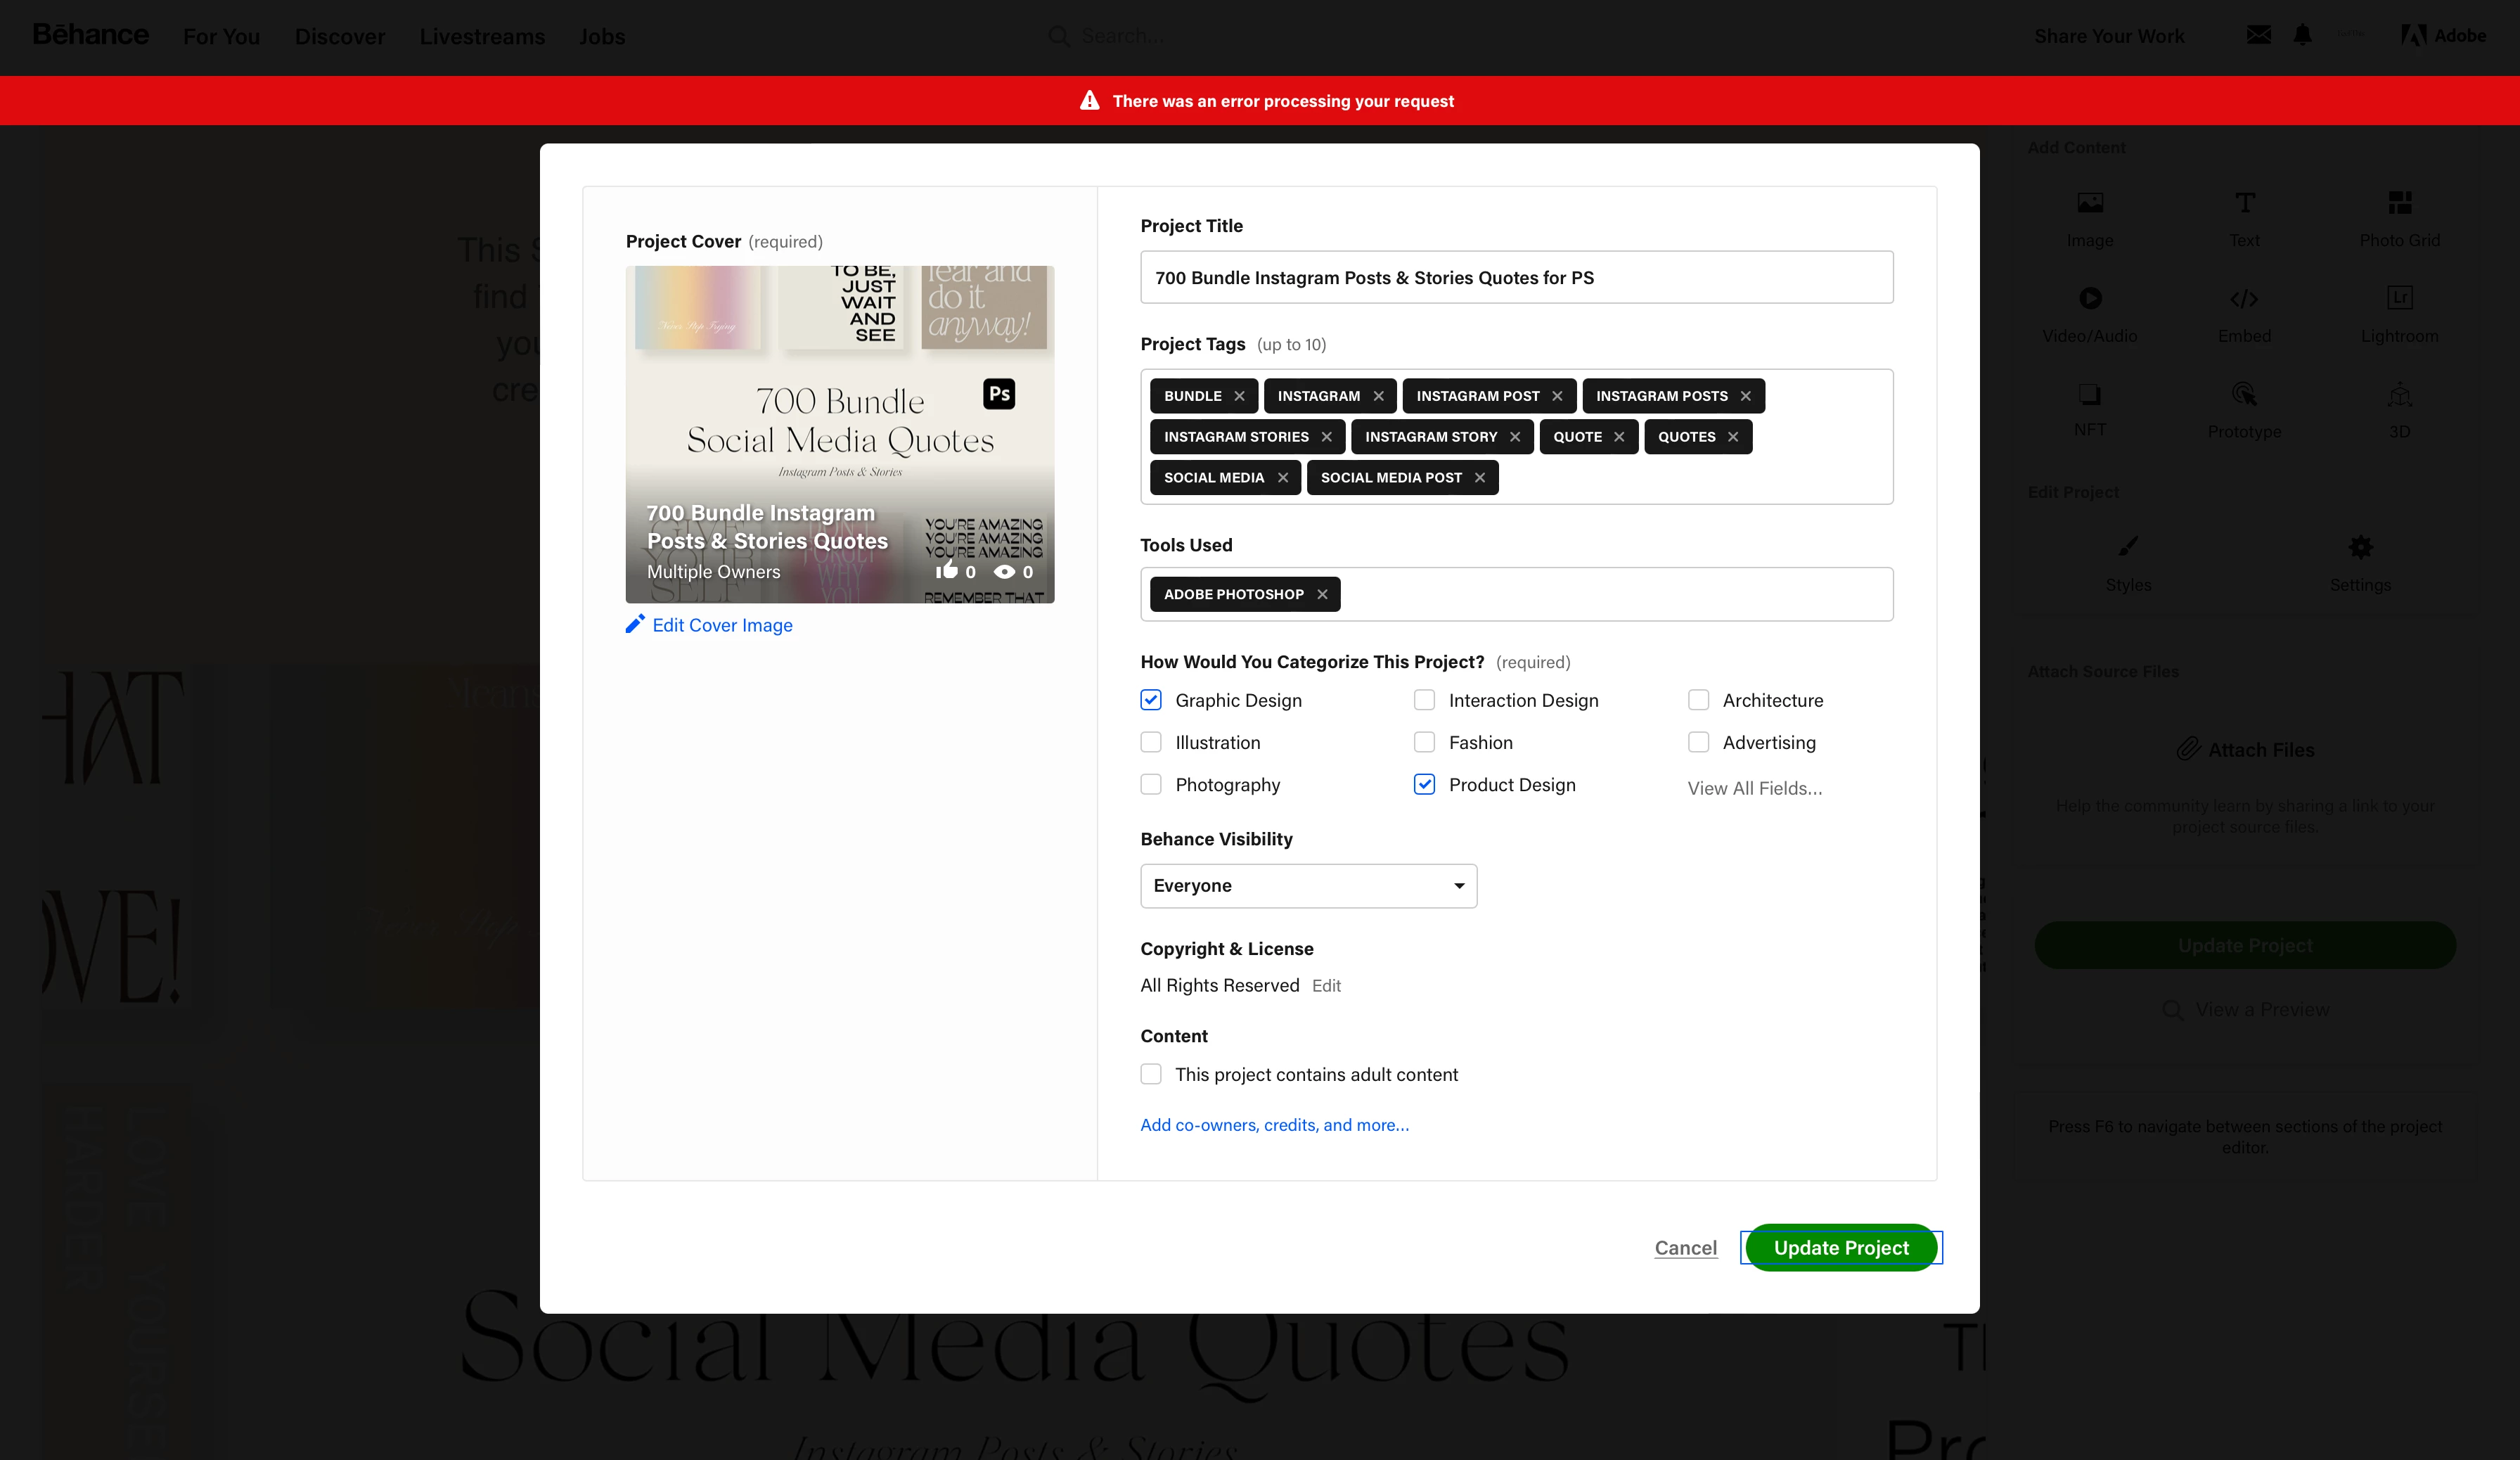Open the notifications bell icon

(x=2302, y=35)
